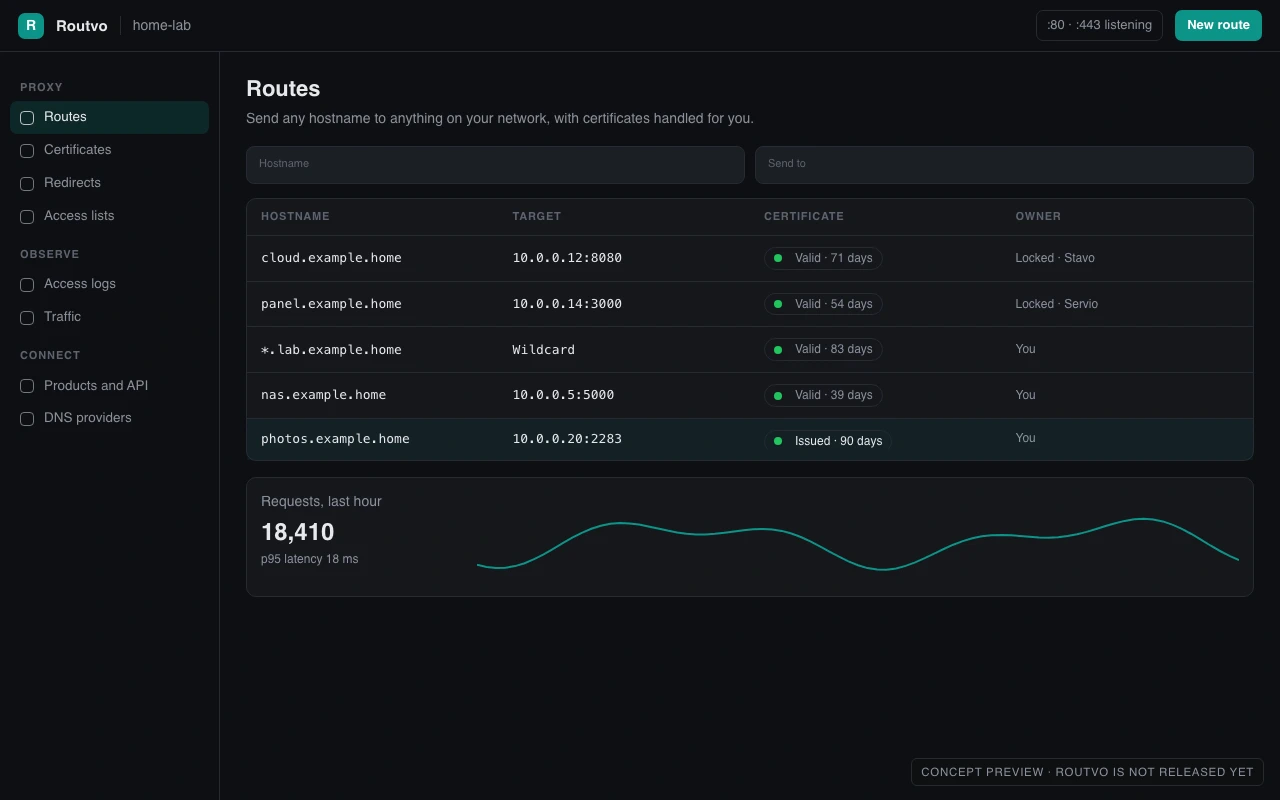Open Products and API
This screenshot has width=1280, height=800.
click(109, 385)
